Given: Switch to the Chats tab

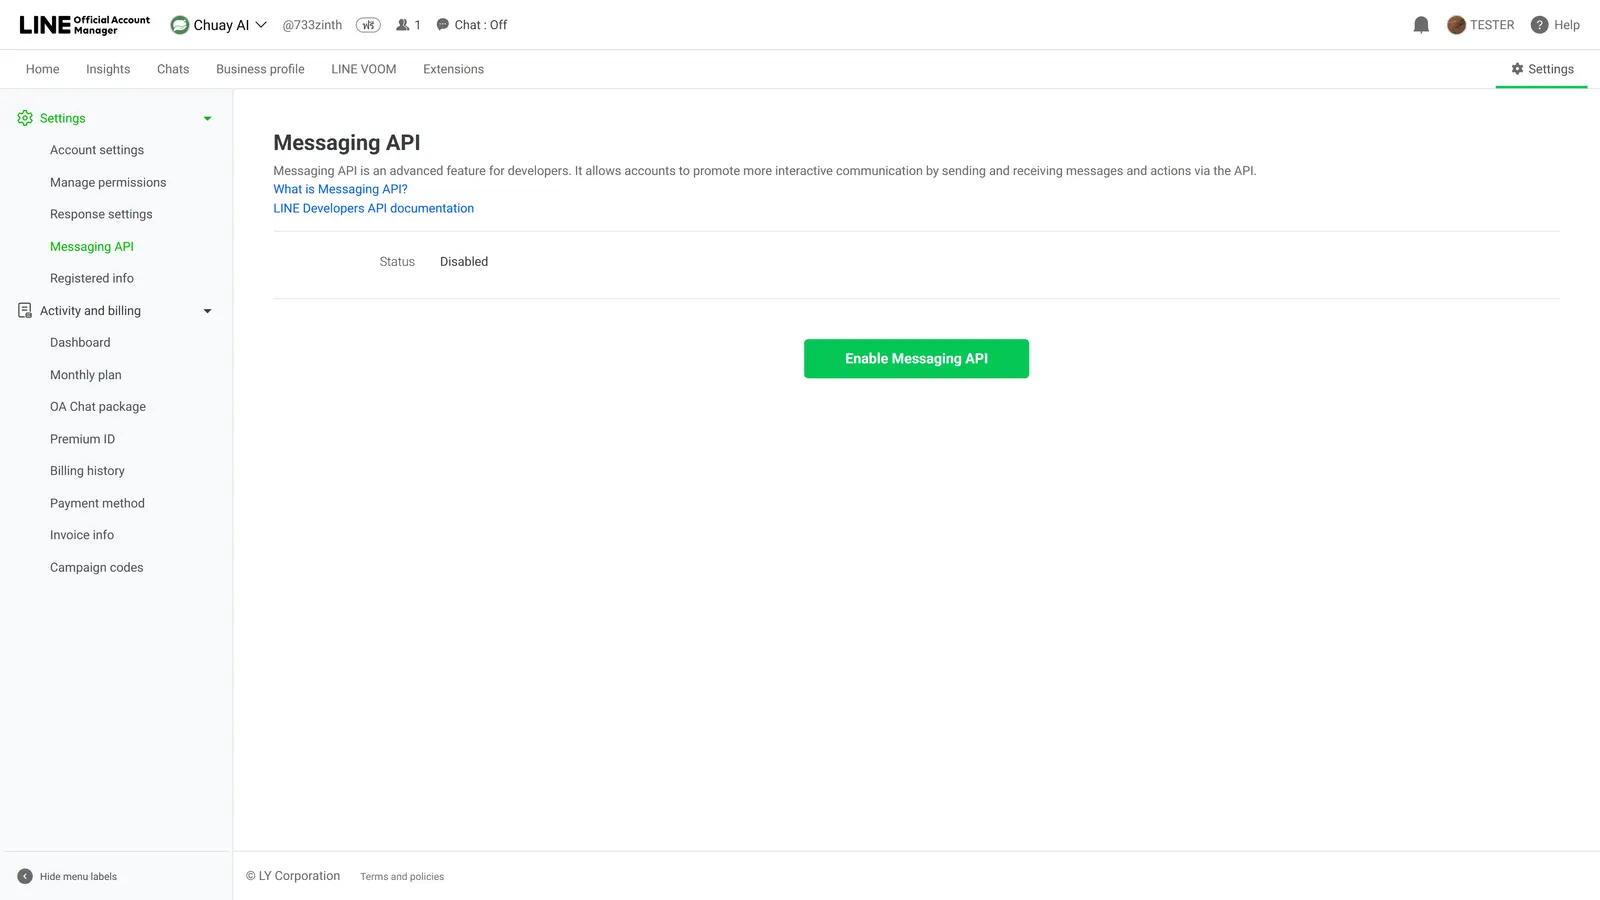Looking at the screenshot, I should 173,69.
